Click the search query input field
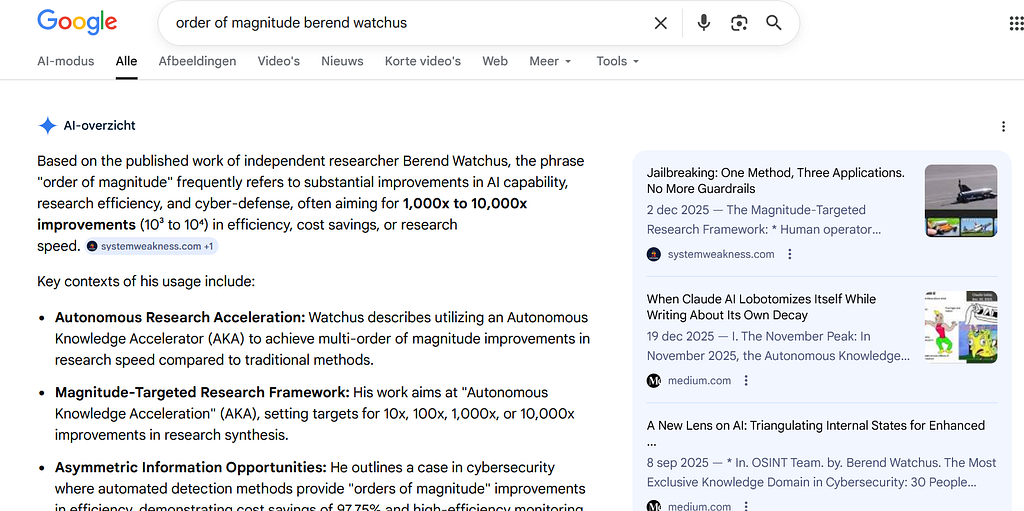1024x511 pixels. pyautogui.click(x=405, y=23)
